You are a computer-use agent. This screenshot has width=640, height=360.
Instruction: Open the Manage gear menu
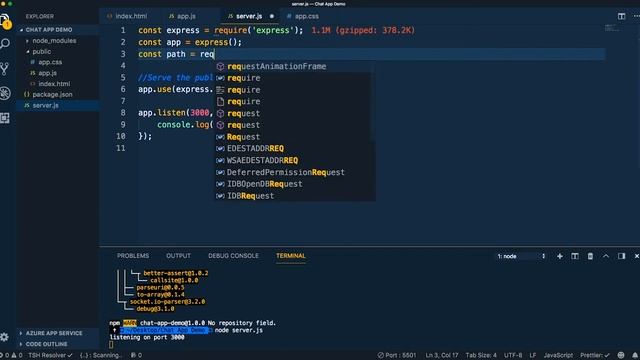[4, 337]
